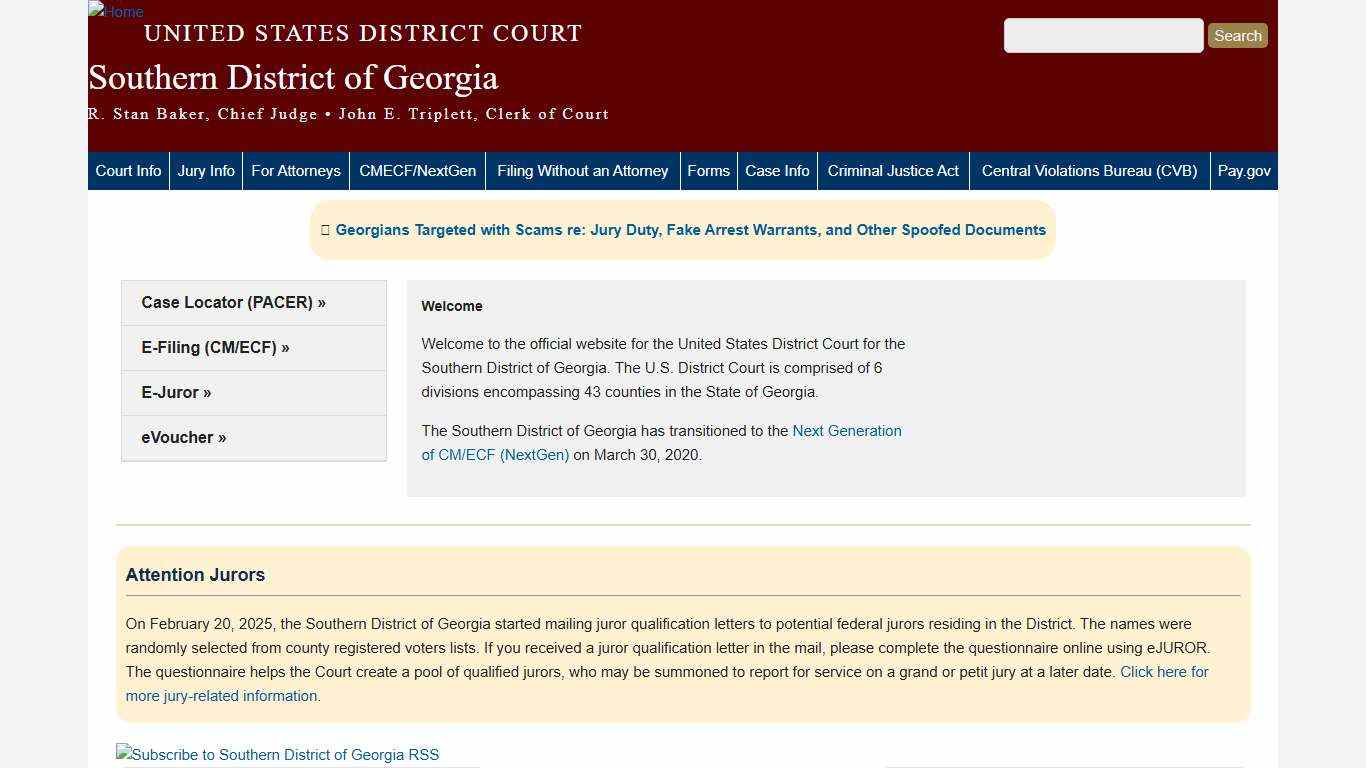Click here for more jury-related information
1366x768 pixels.
pos(1163,671)
